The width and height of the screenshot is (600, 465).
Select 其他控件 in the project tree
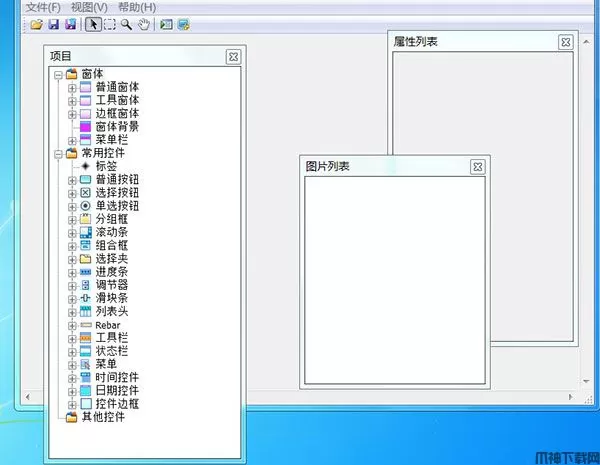(103, 416)
